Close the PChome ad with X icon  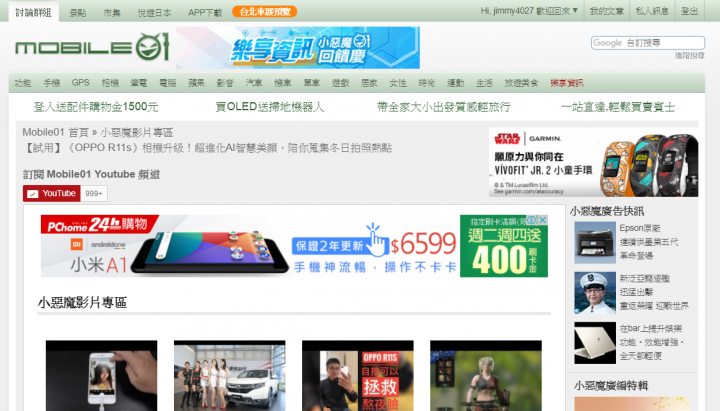click(x=543, y=220)
